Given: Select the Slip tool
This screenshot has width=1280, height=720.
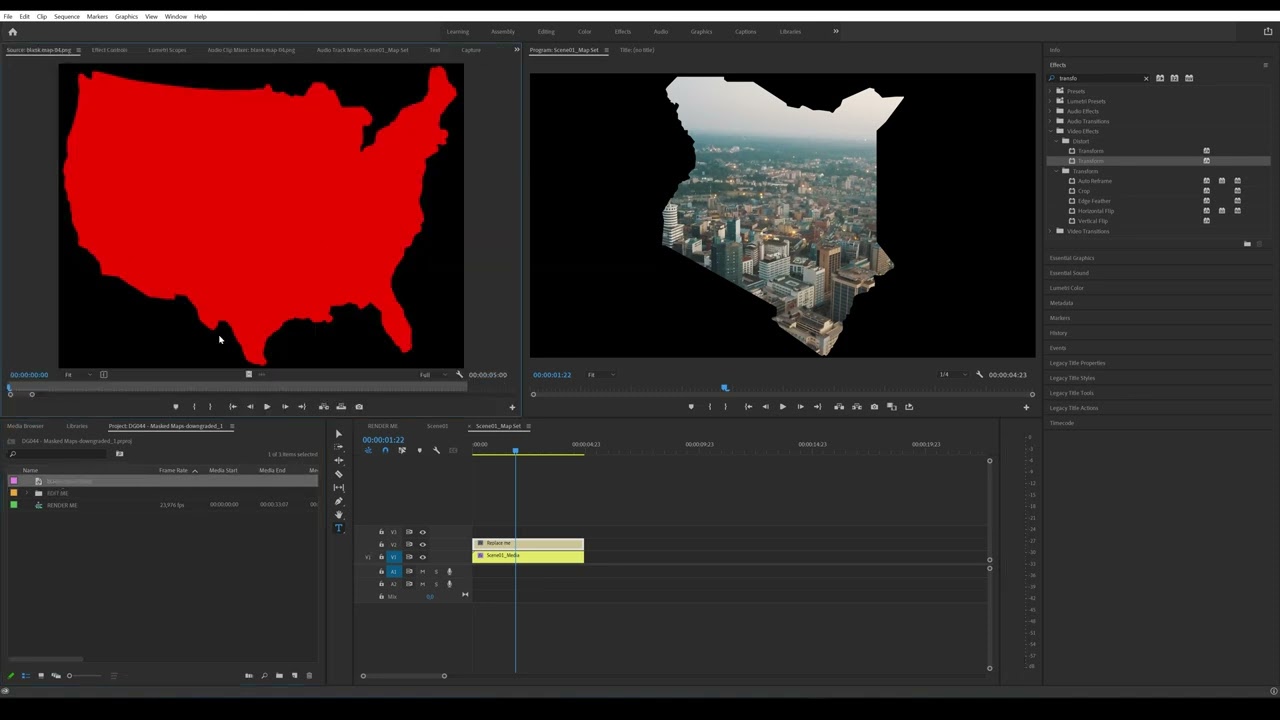Looking at the screenshot, I should pyautogui.click(x=338, y=488).
